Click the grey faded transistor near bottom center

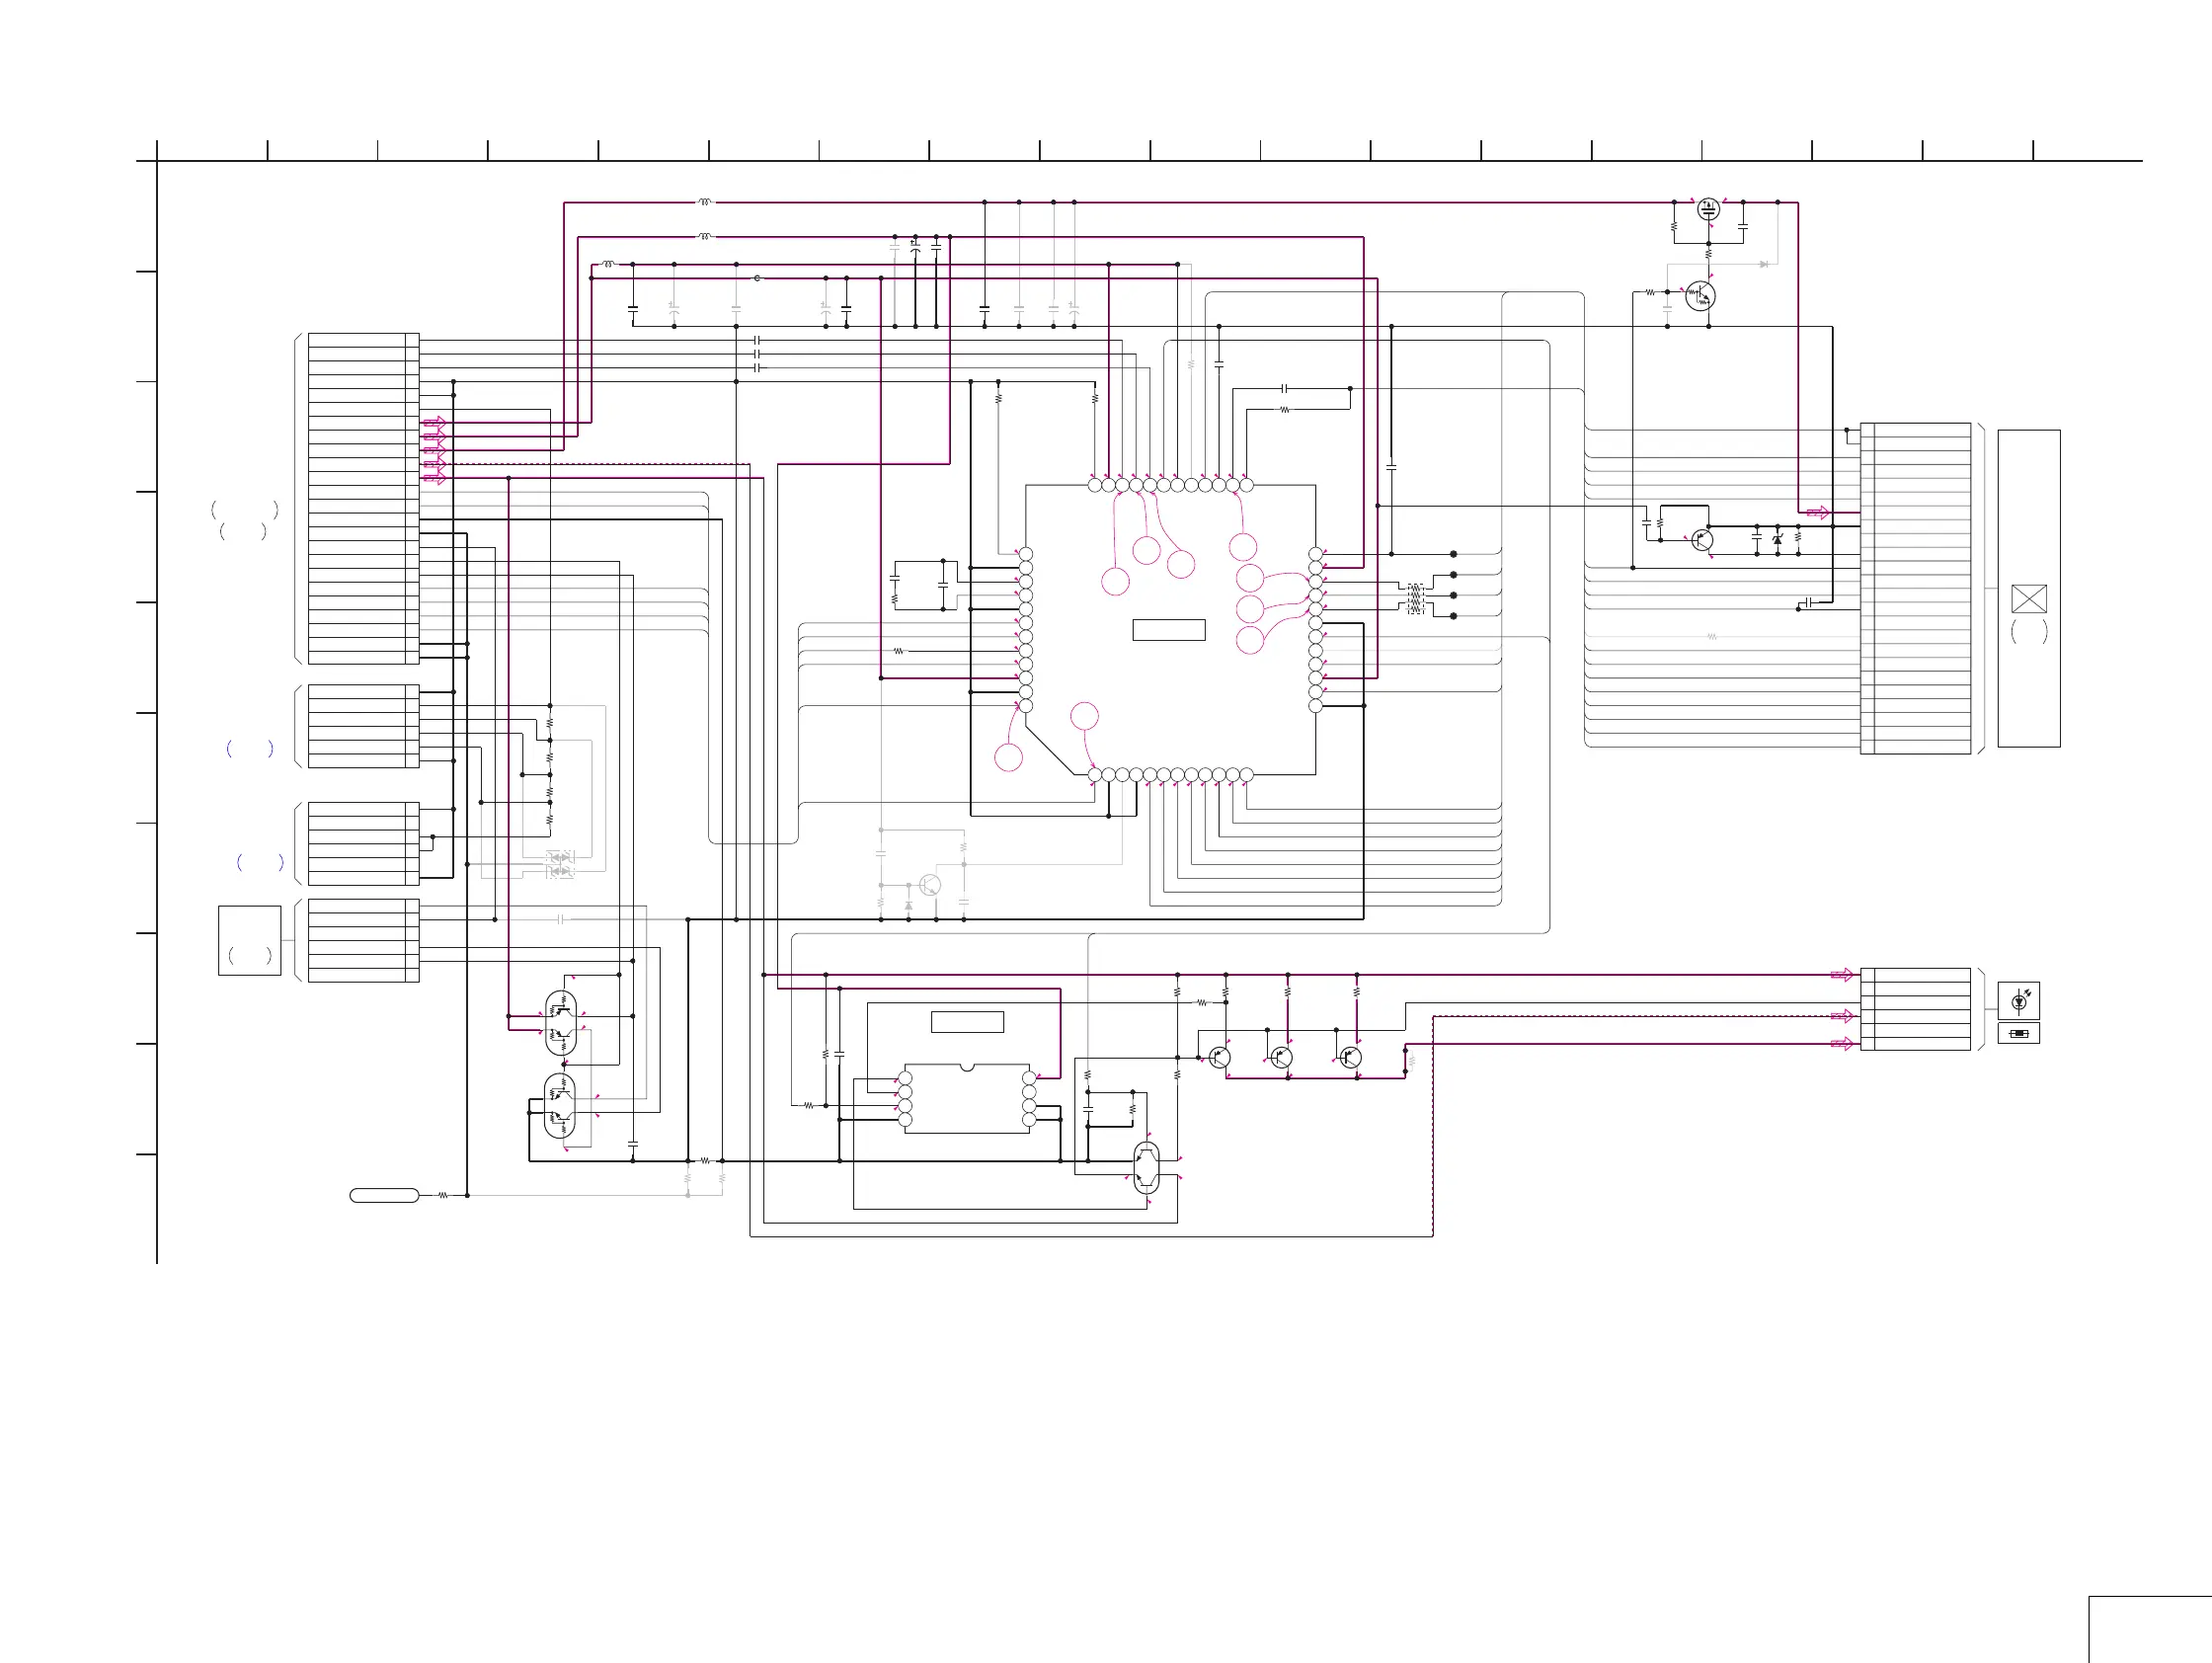coord(929,885)
